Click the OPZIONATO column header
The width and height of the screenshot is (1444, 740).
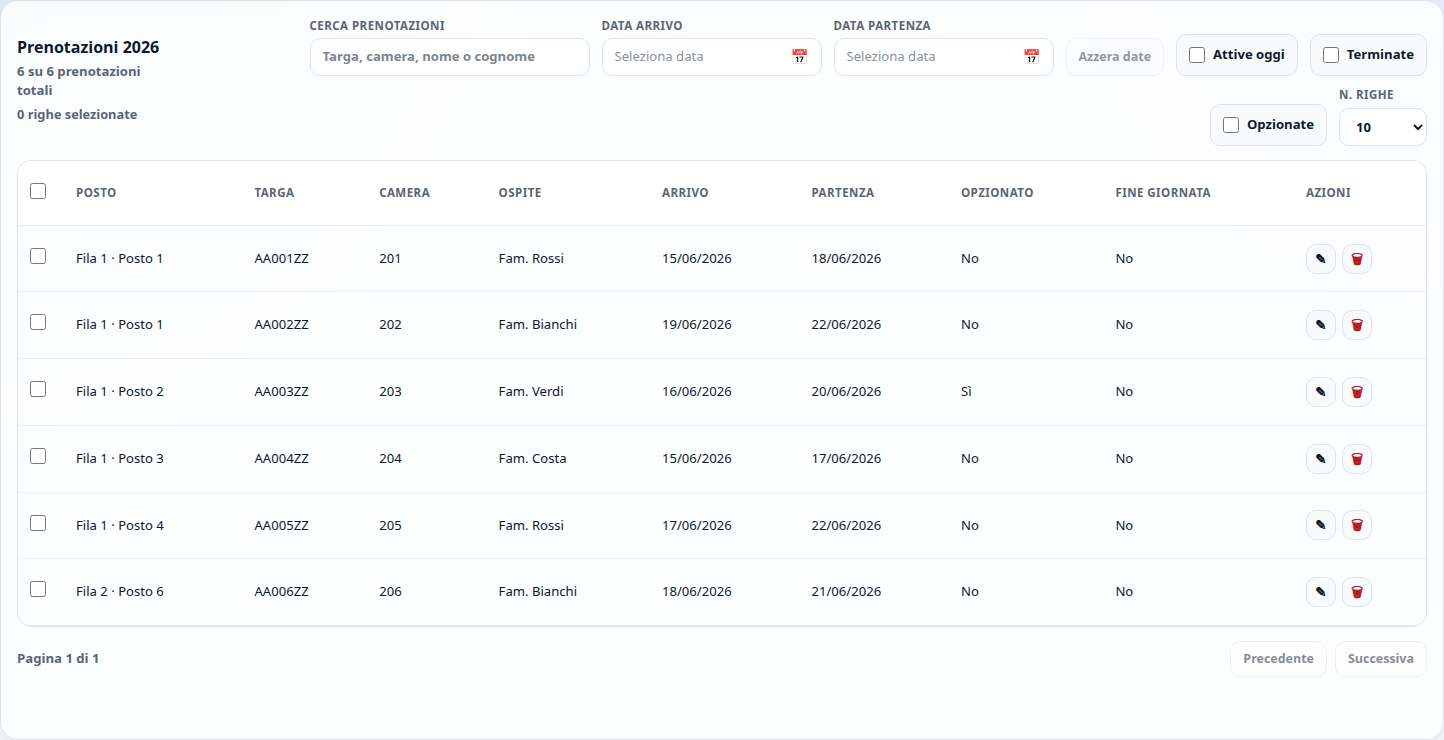pyautogui.click(x=997, y=193)
